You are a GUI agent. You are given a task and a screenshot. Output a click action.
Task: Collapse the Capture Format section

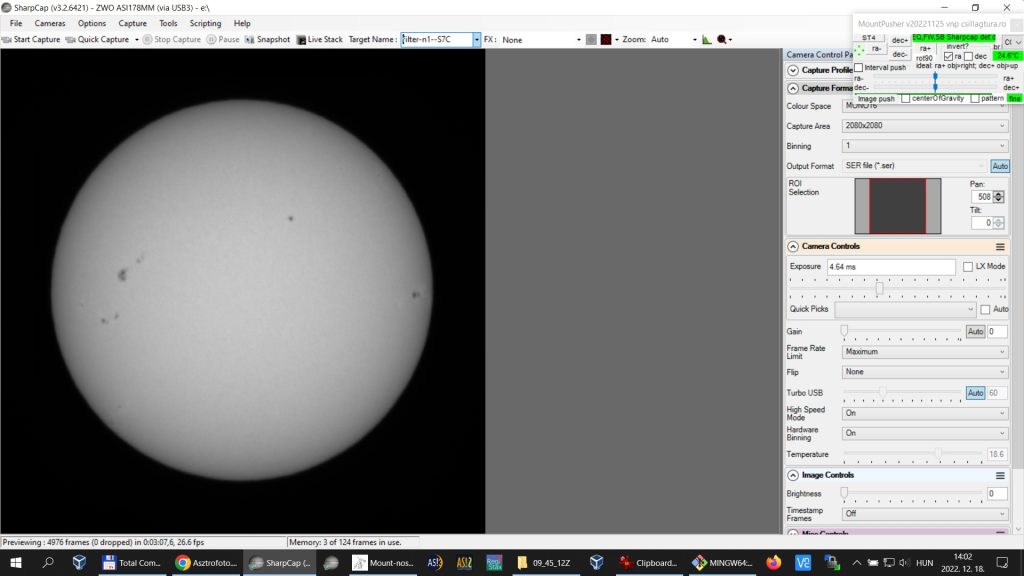[793, 88]
